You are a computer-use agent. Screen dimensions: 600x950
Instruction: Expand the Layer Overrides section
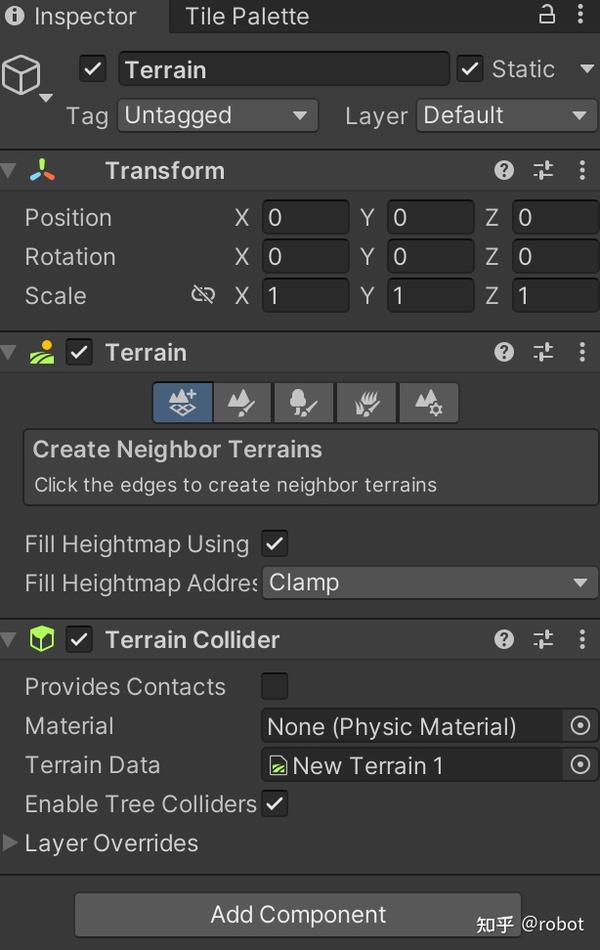click(11, 843)
